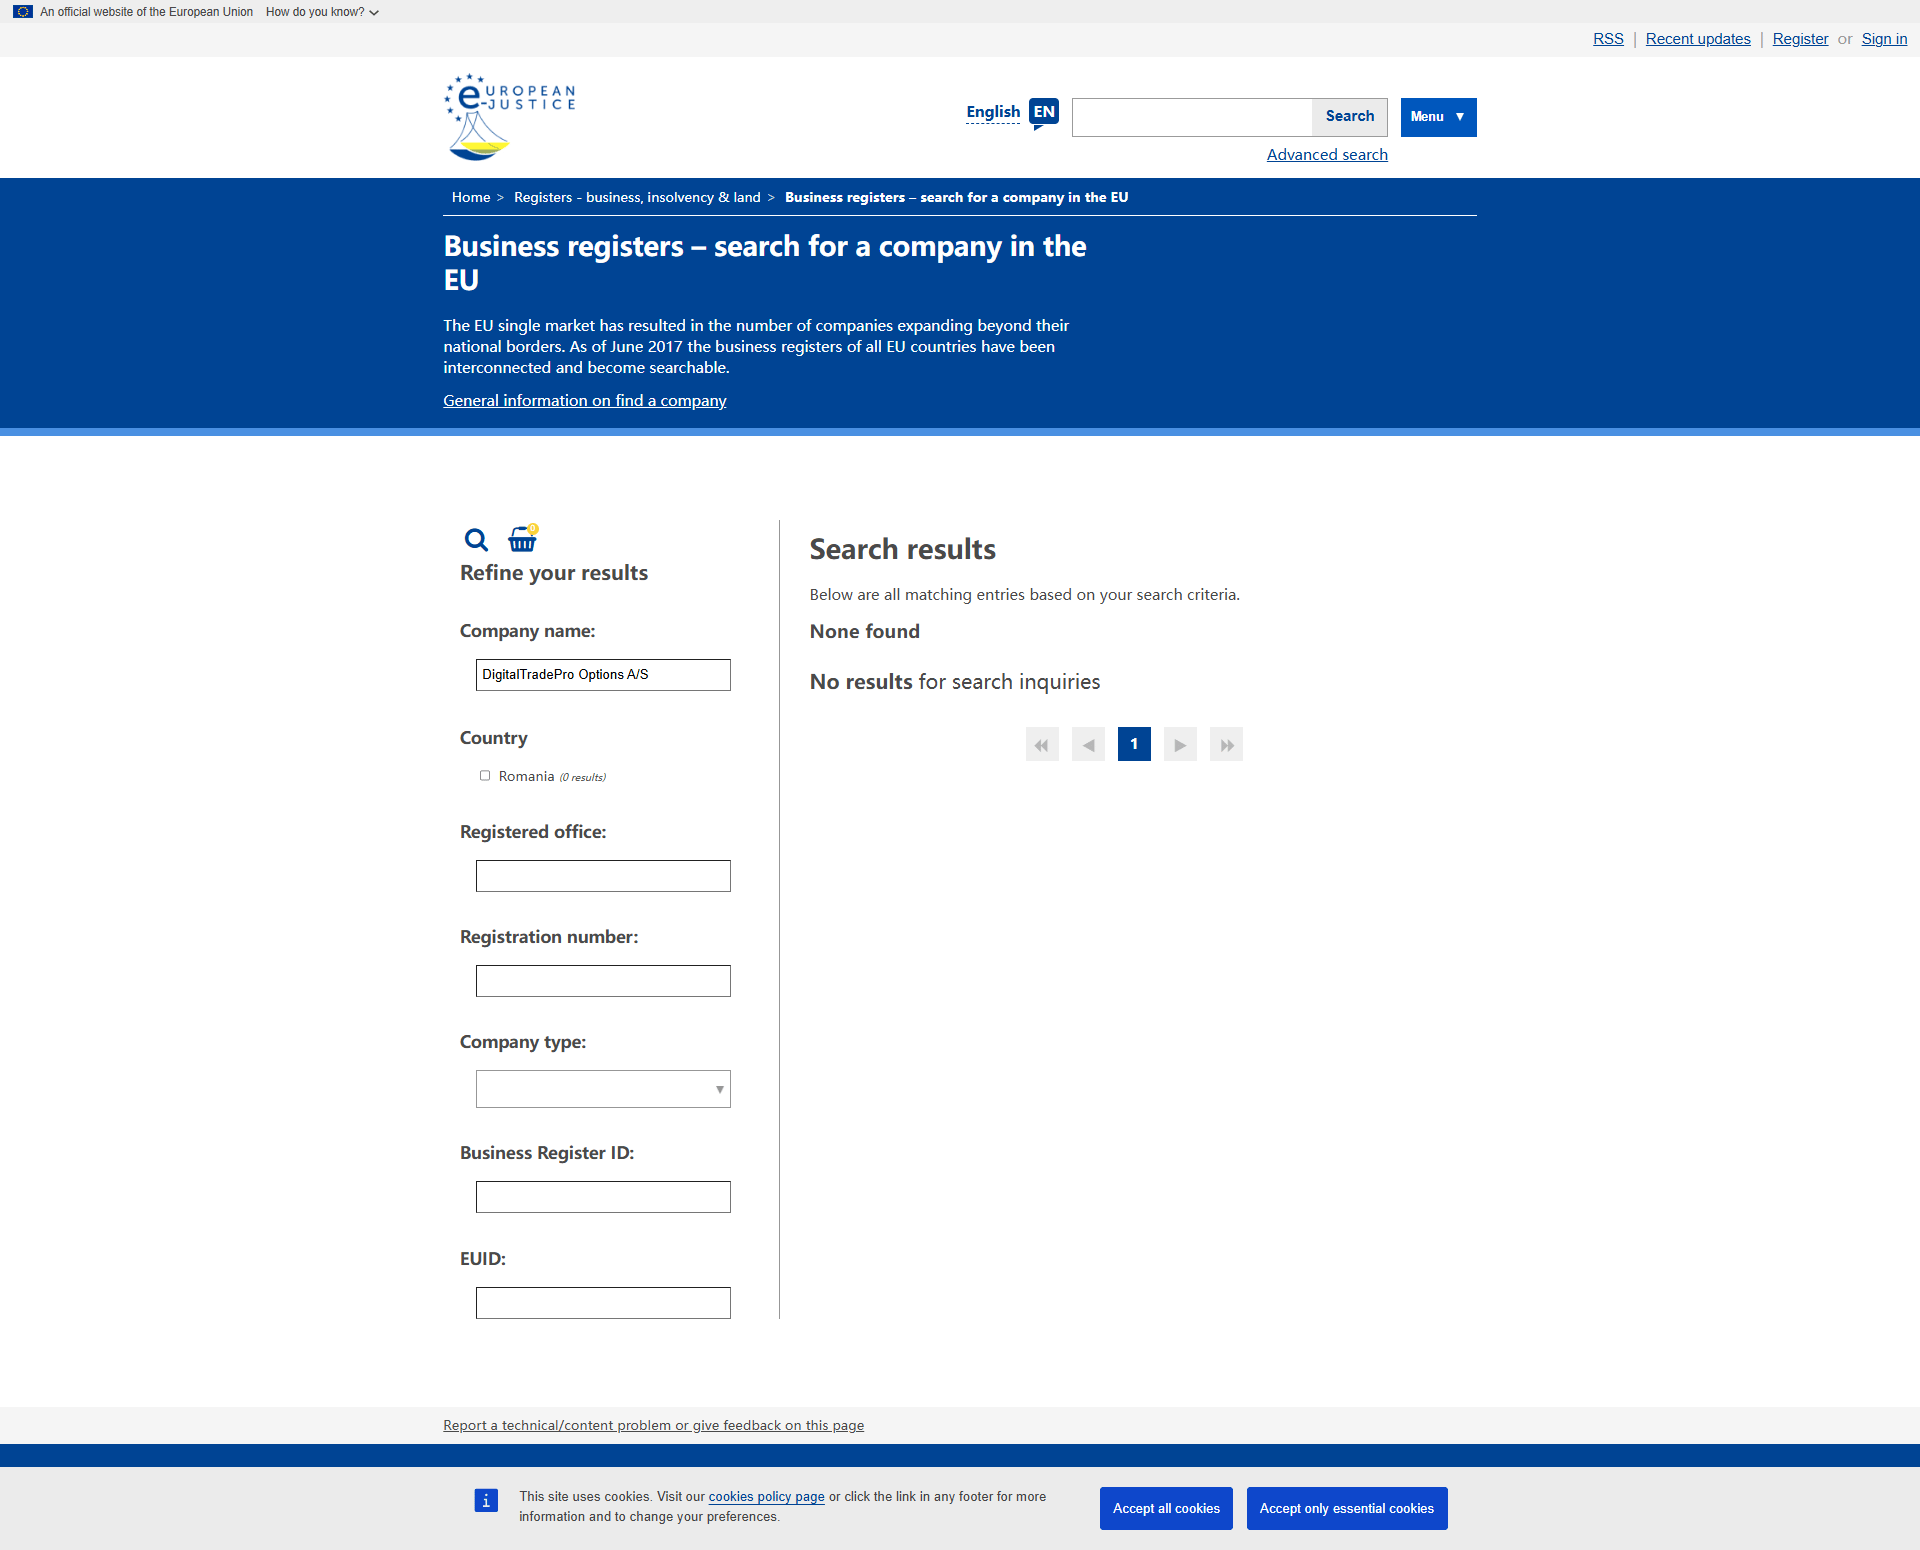Screen dimensions: 1920x1550
Task: Focus the EUID input field
Action: tap(603, 1303)
